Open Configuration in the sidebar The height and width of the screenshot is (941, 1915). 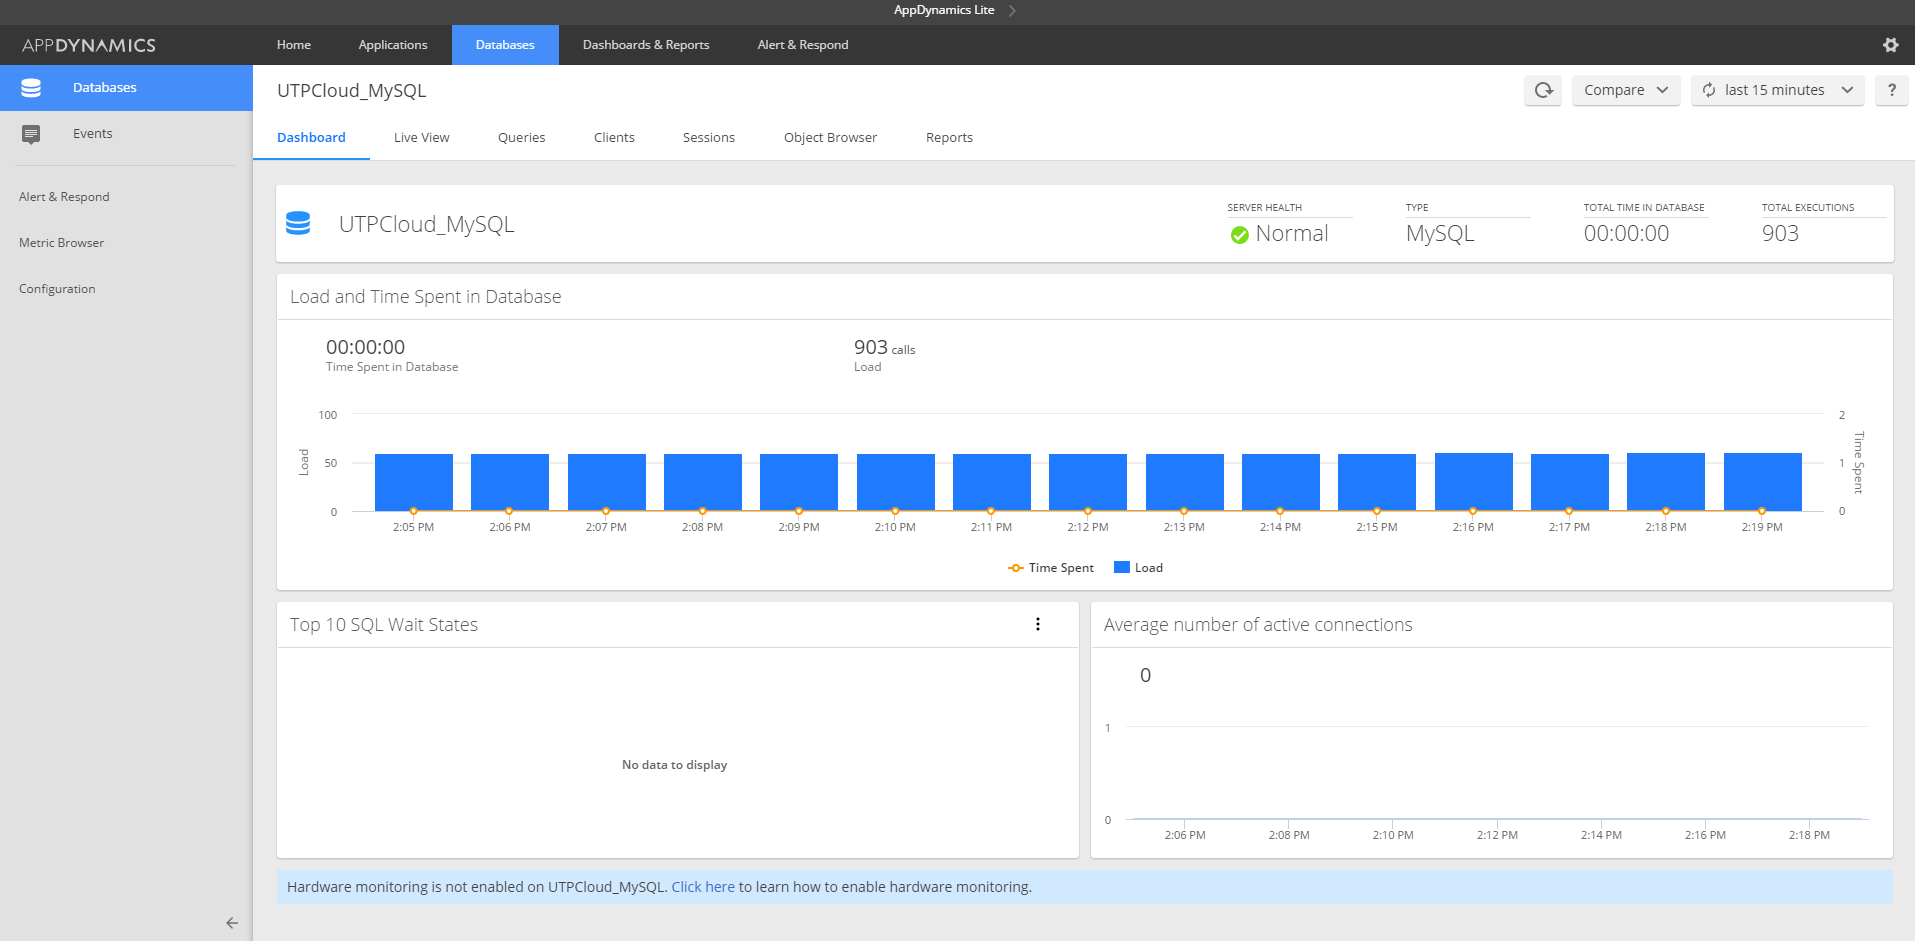(57, 289)
